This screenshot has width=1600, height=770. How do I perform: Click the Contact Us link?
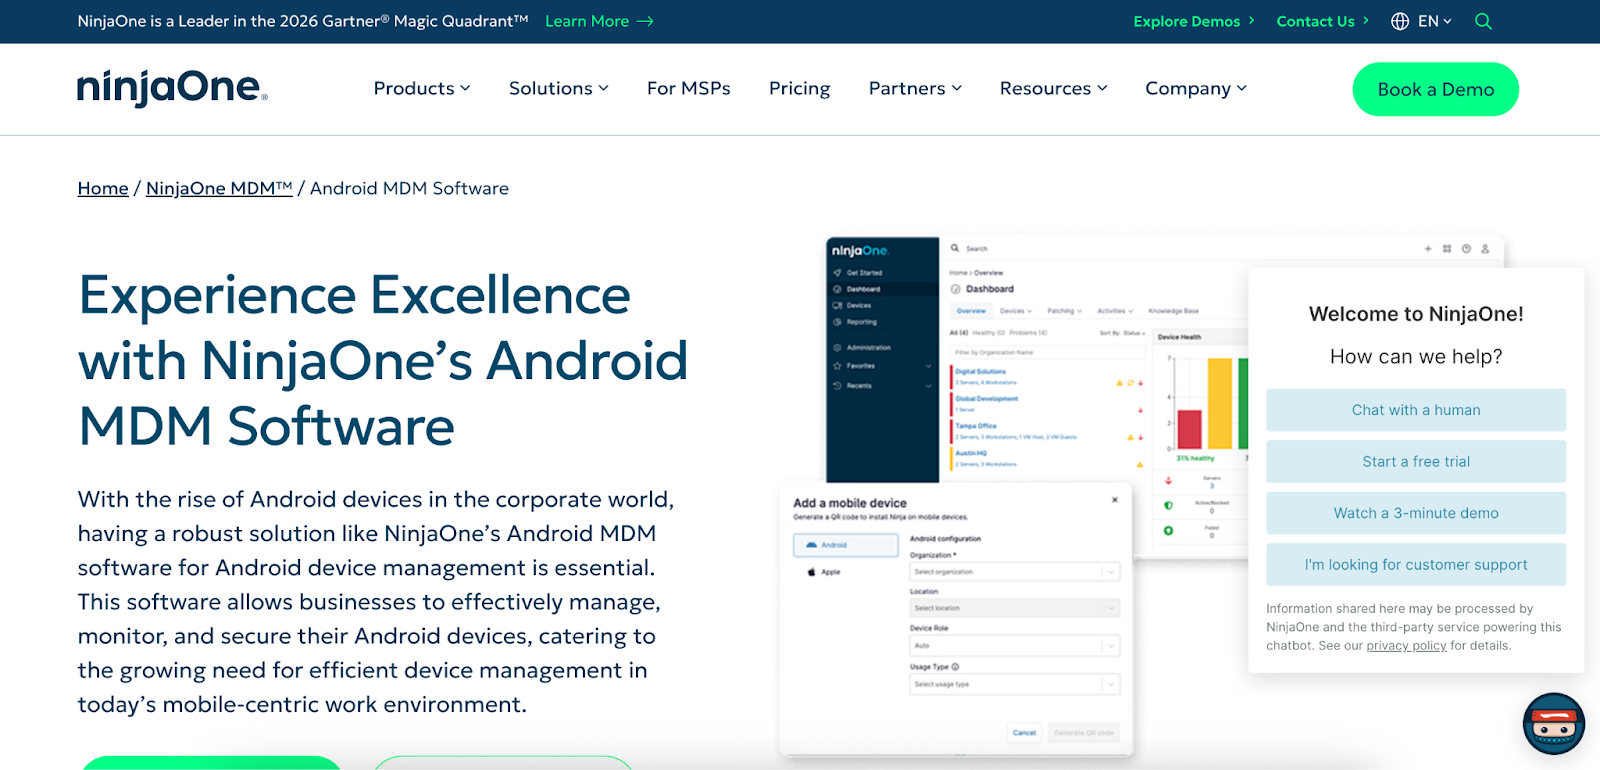(x=1322, y=21)
